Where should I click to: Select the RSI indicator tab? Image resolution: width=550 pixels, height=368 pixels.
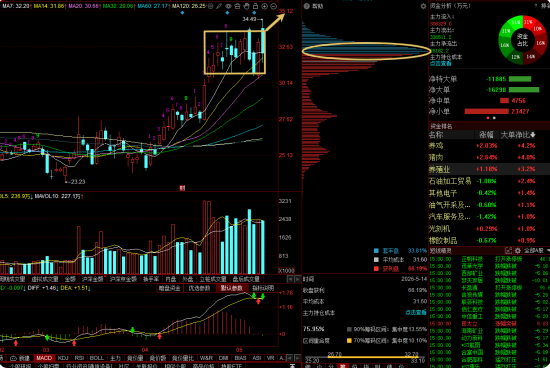click(x=79, y=358)
